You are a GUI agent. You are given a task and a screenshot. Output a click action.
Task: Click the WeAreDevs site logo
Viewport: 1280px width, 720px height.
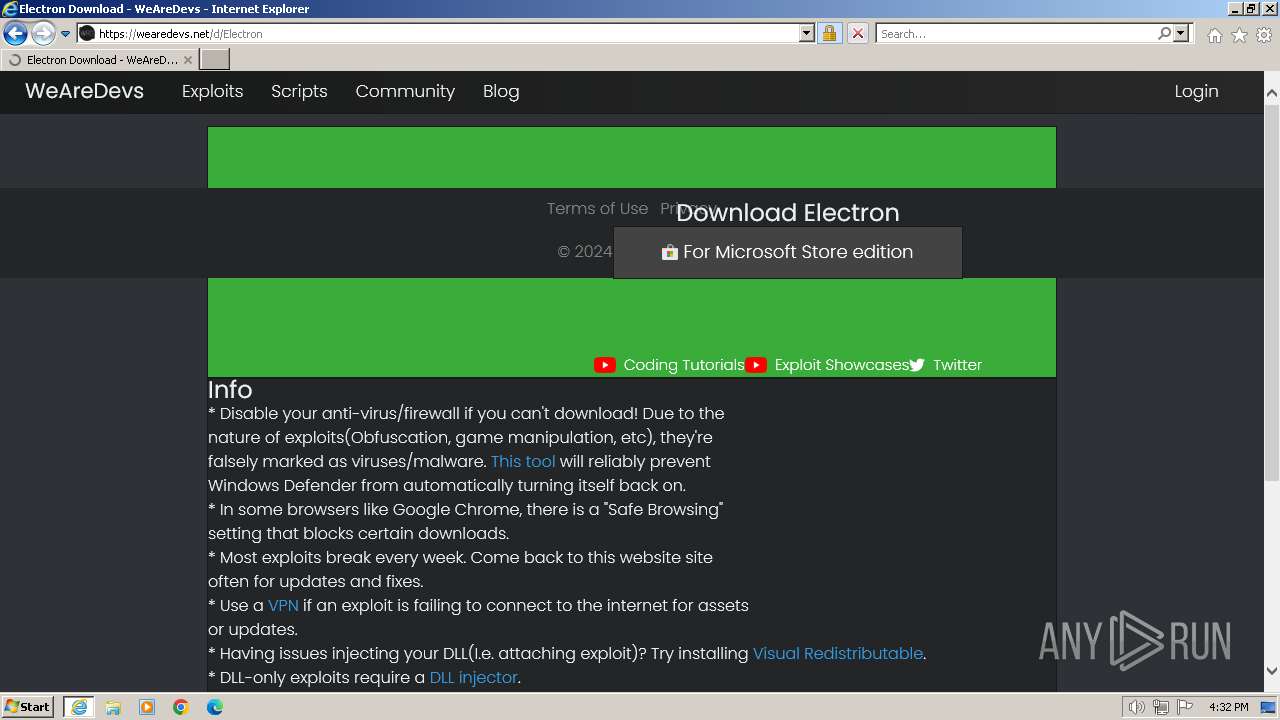pyautogui.click(x=84, y=91)
